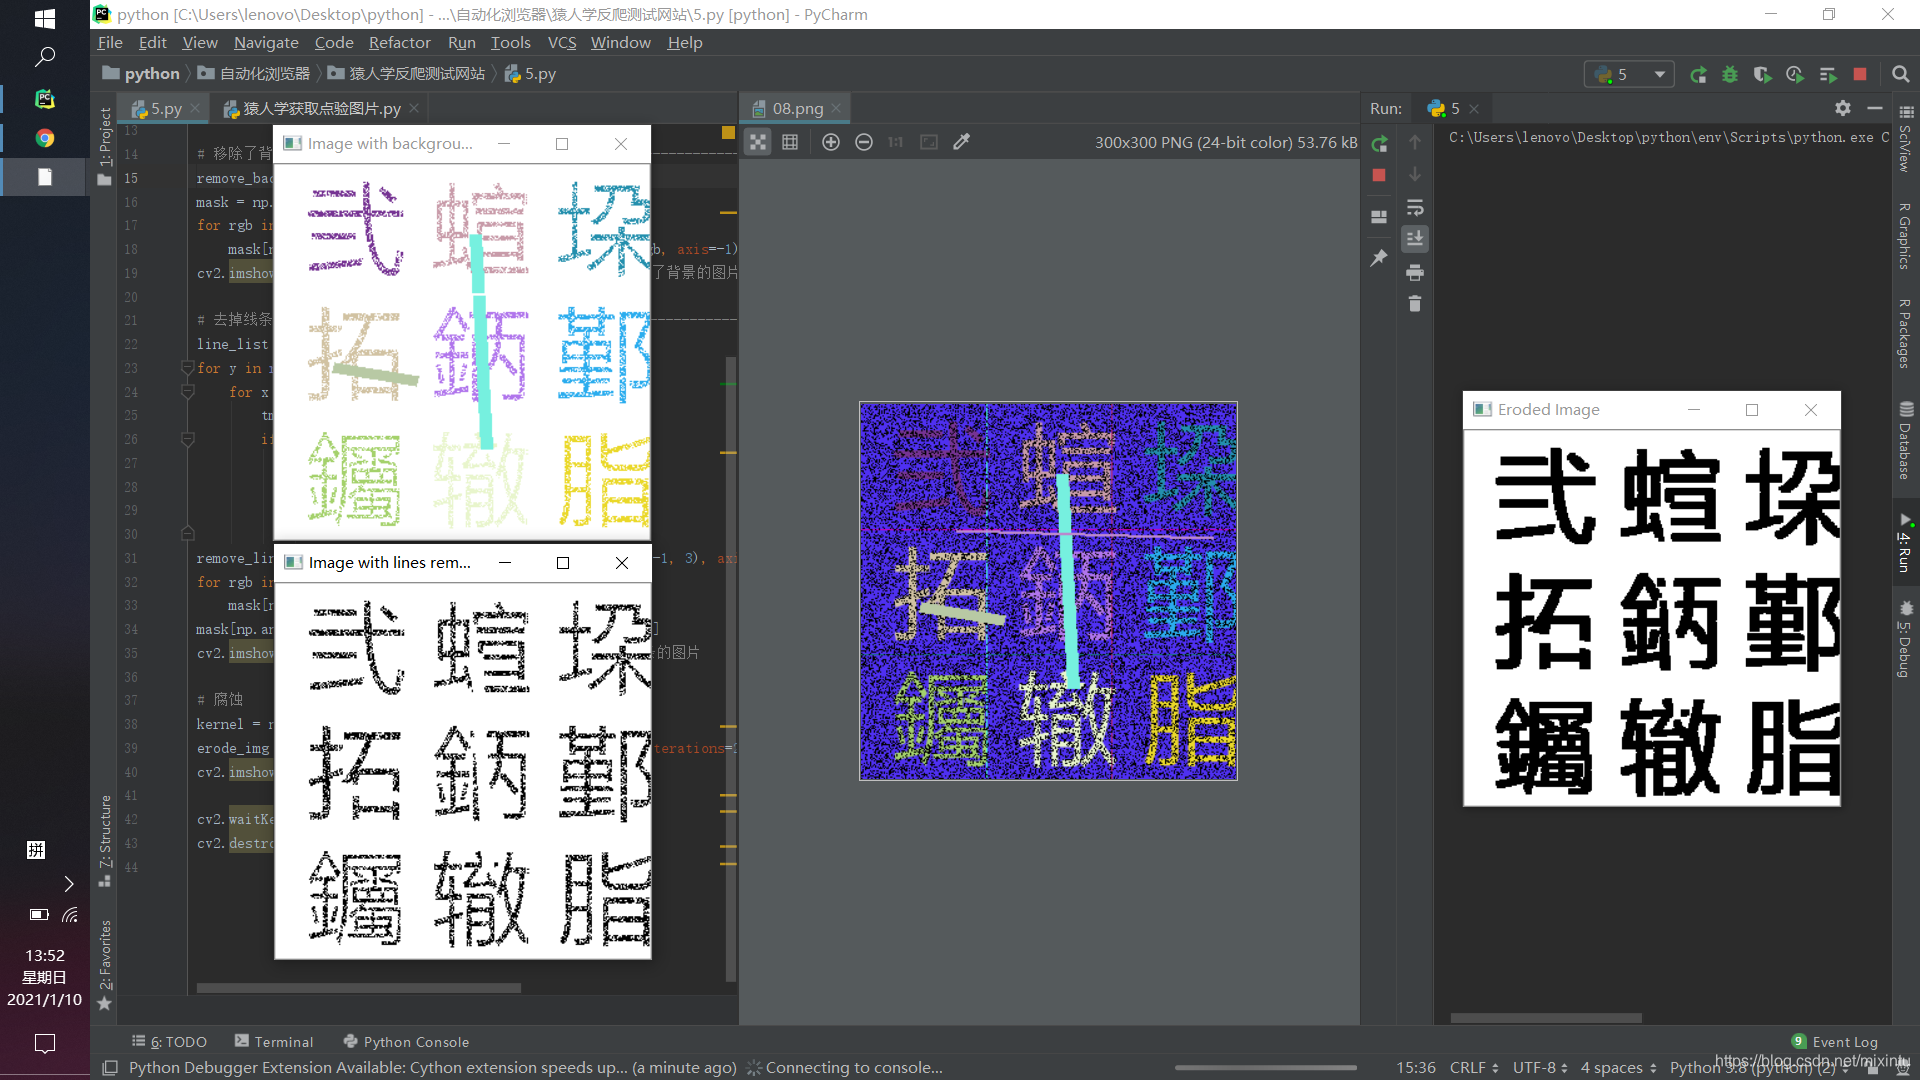This screenshot has width=1920, height=1080.
Task: Rerun the '5' Python configuration
Action: [x=1699, y=74]
